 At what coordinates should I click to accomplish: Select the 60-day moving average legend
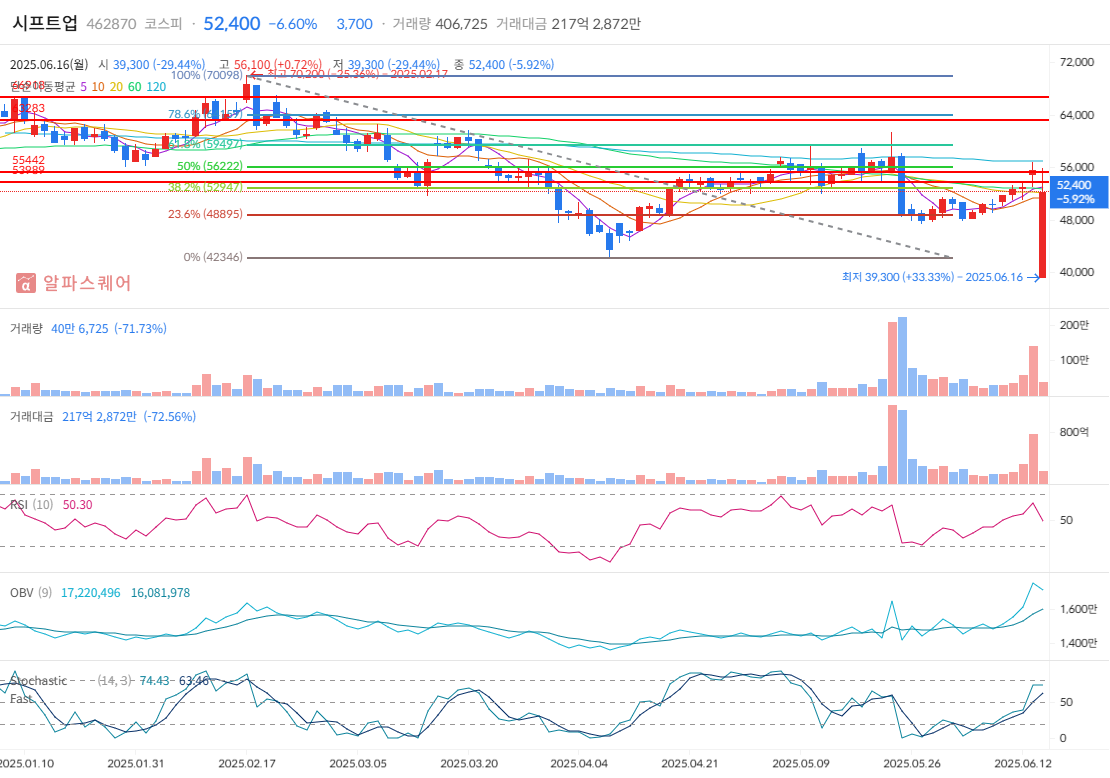click(x=135, y=87)
